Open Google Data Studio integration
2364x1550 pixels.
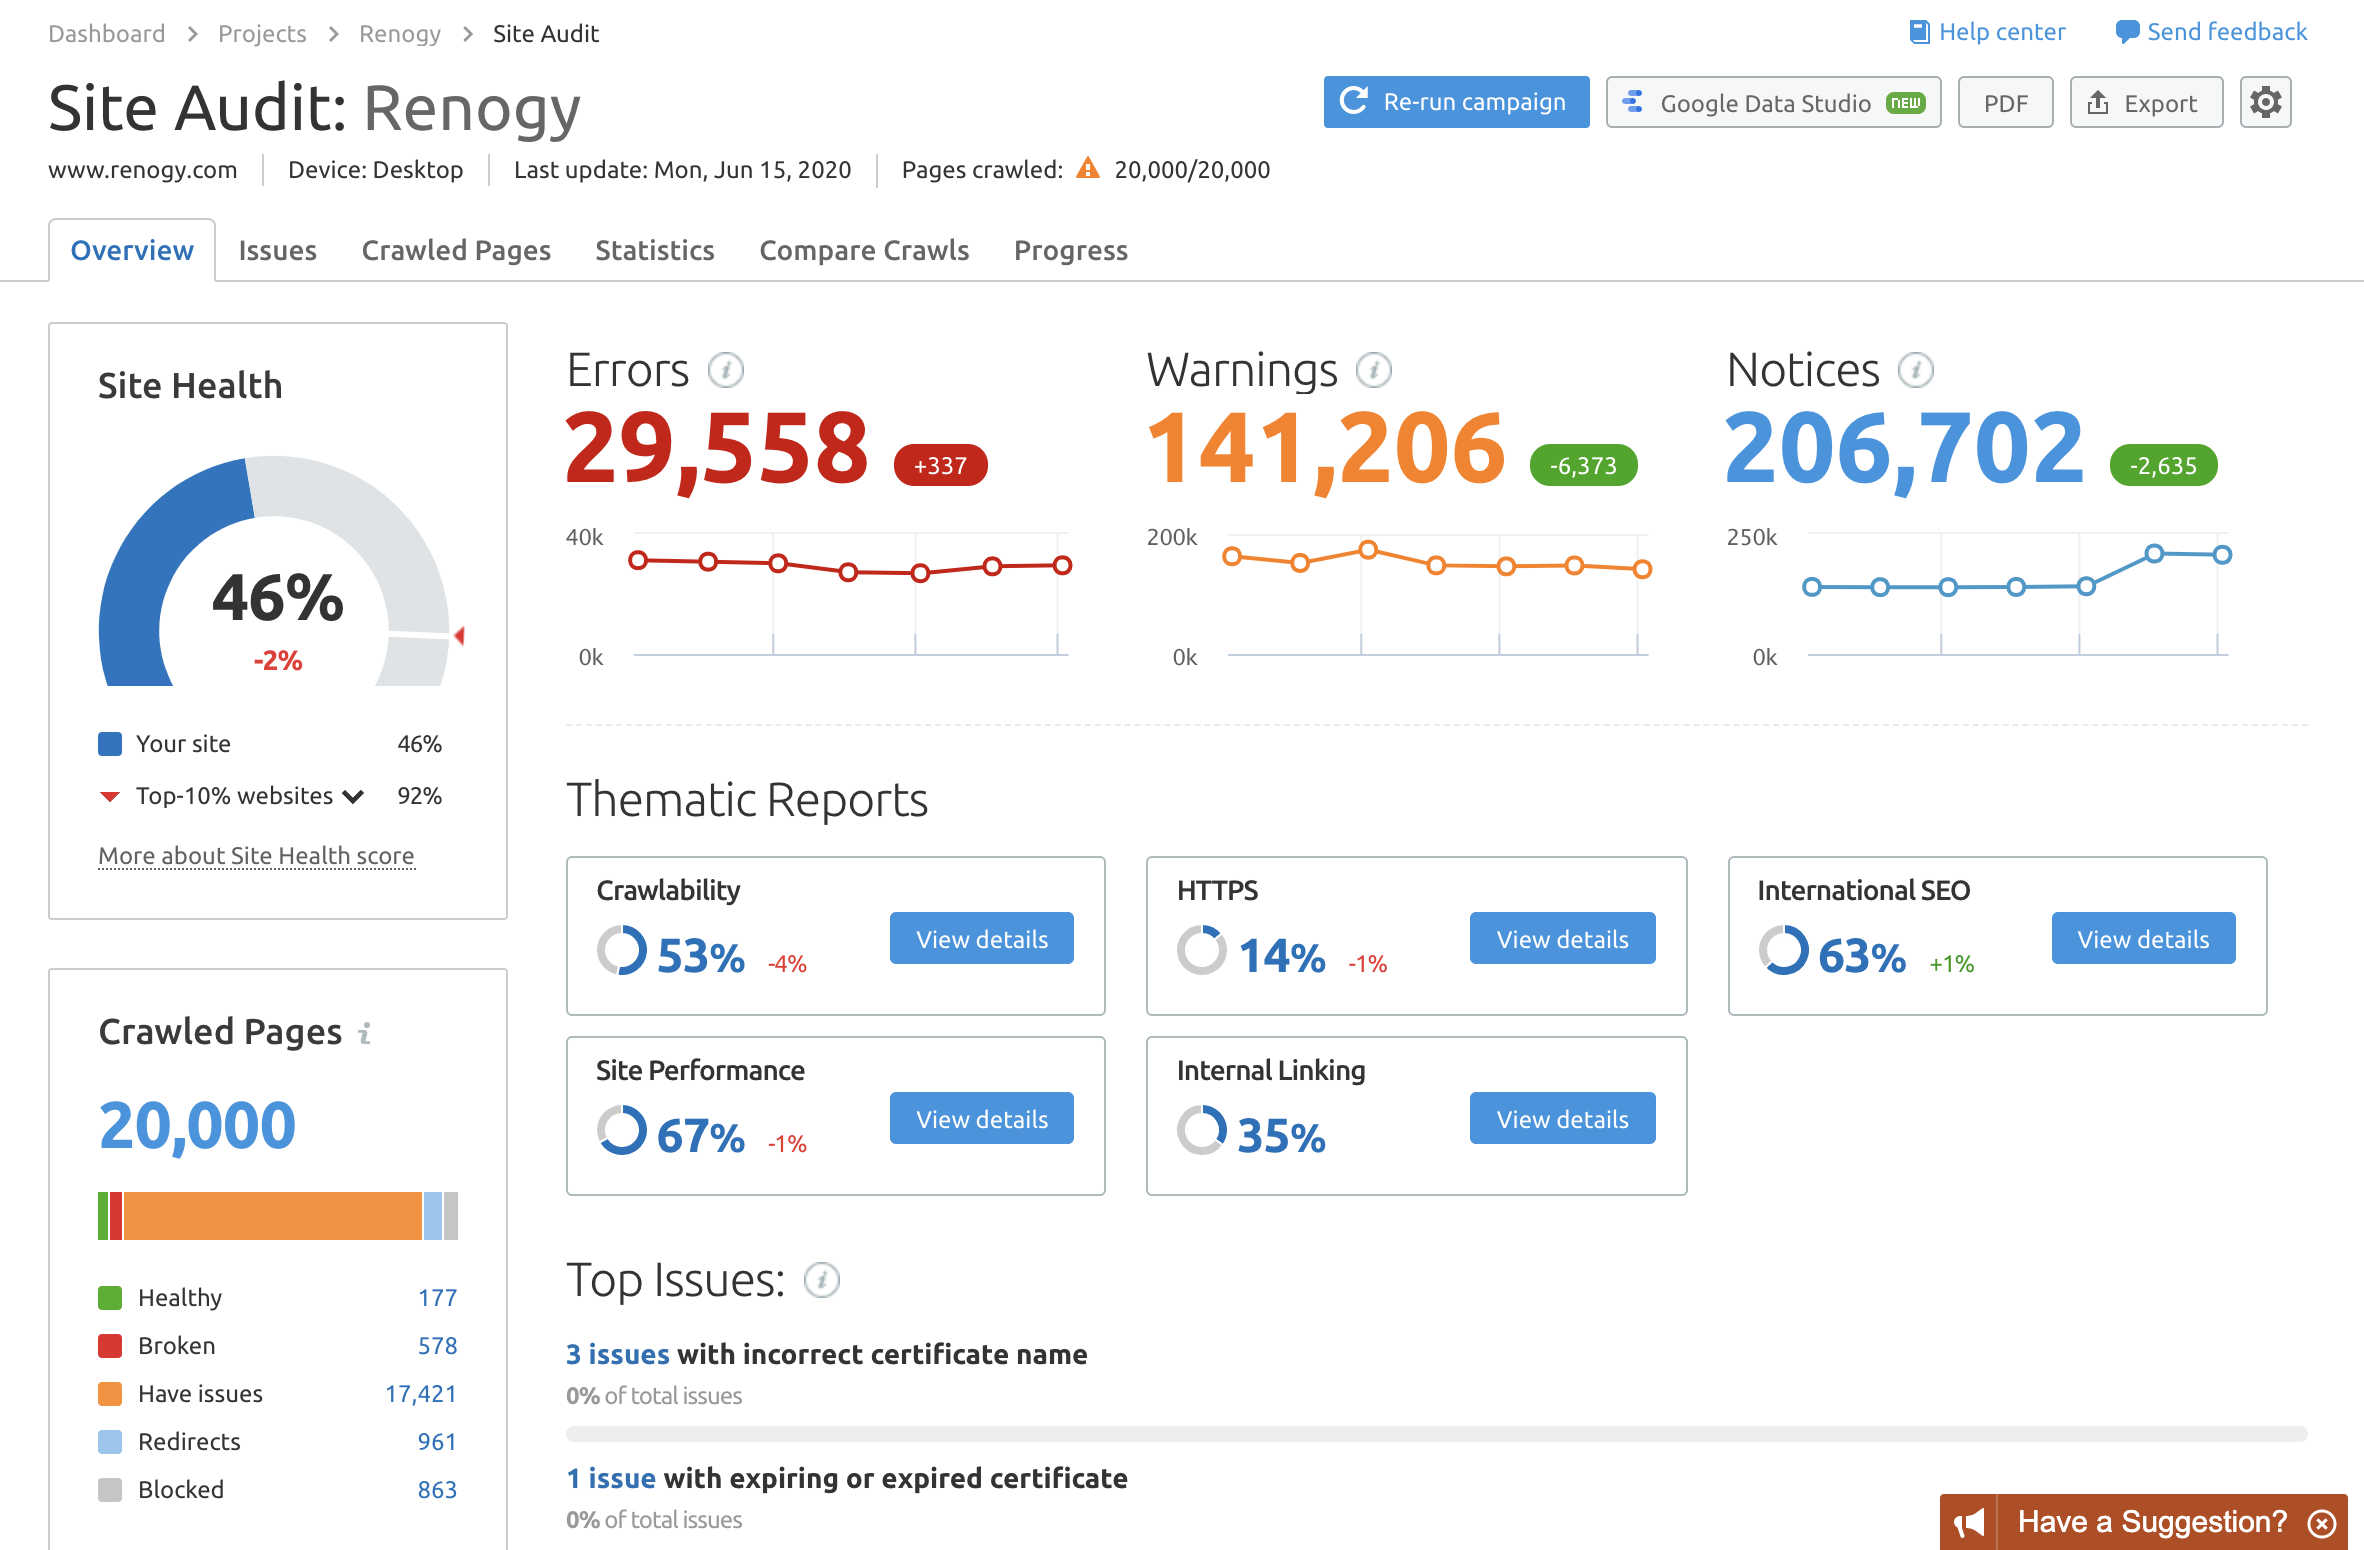(x=1772, y=103)
